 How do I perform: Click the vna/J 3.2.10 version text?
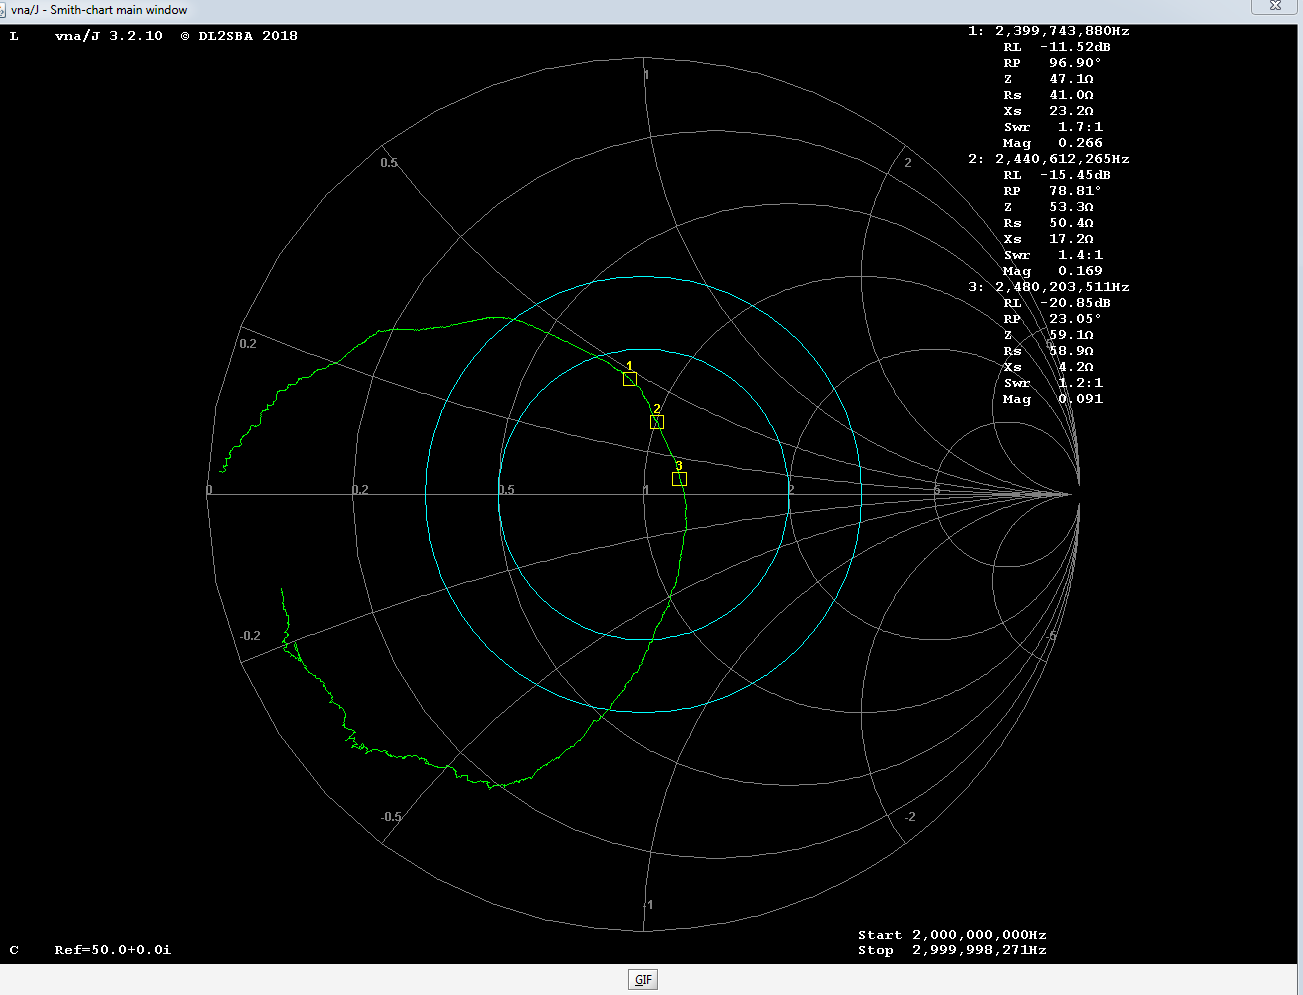point(109,36)
